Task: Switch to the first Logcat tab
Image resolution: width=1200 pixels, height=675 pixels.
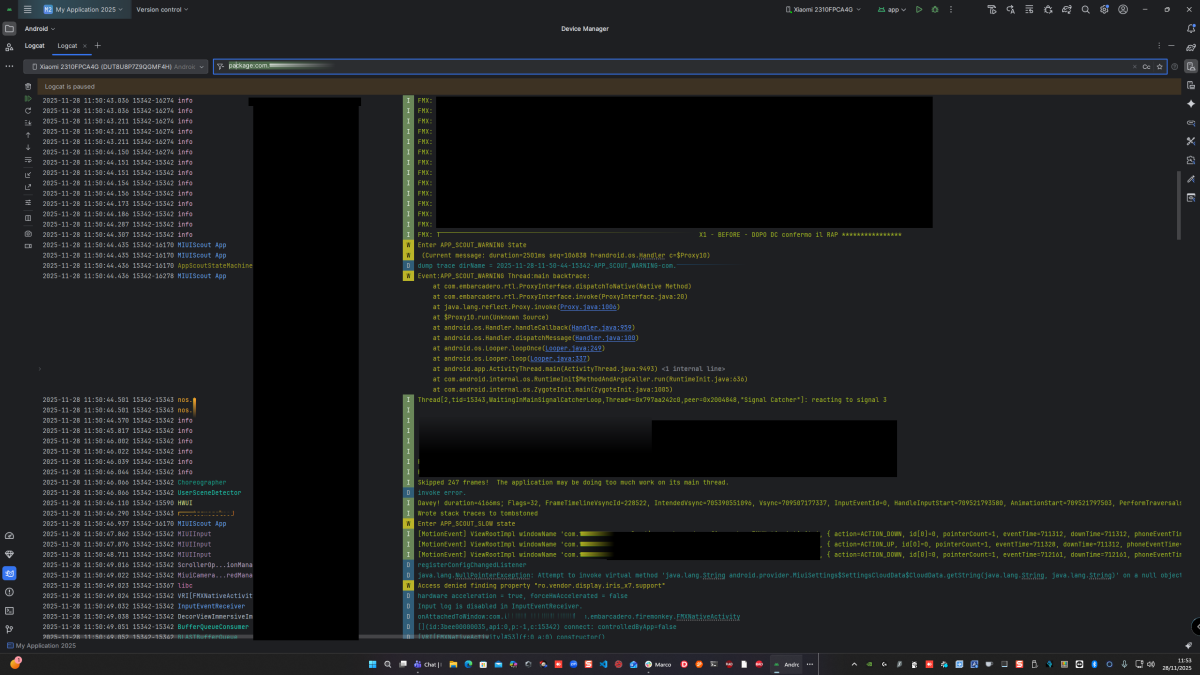Action: coord(34,46)
